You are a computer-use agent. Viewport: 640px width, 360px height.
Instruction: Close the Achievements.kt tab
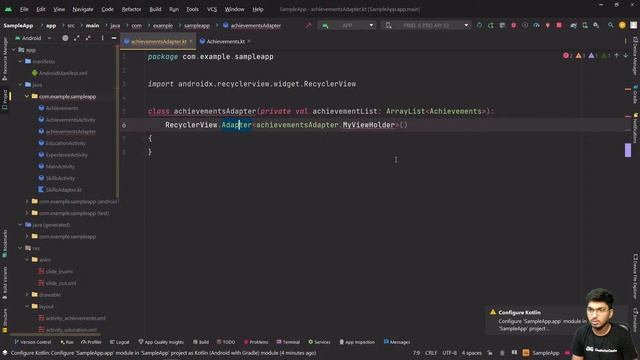tap(249, 41)
